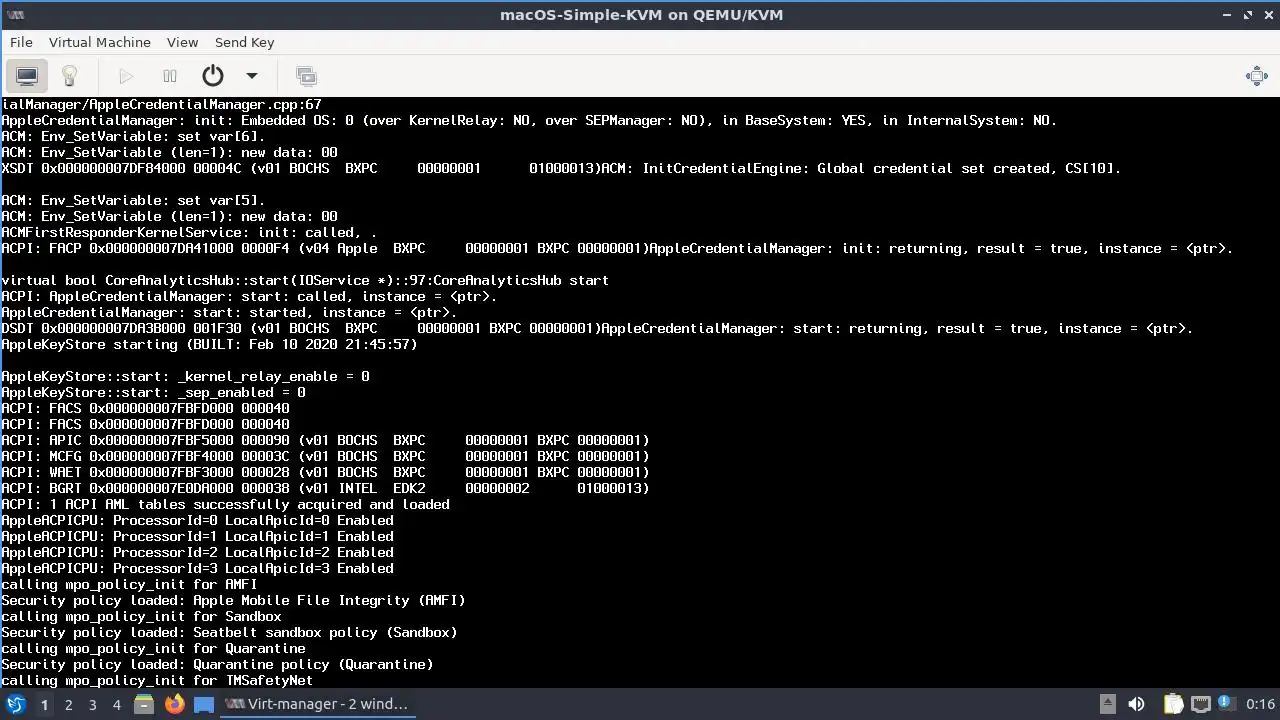This screenshot has height=720, width=1280.
Task: Click line 'calling mpo_policy_init for TMSafetyNet'
Action: [157, 680]
